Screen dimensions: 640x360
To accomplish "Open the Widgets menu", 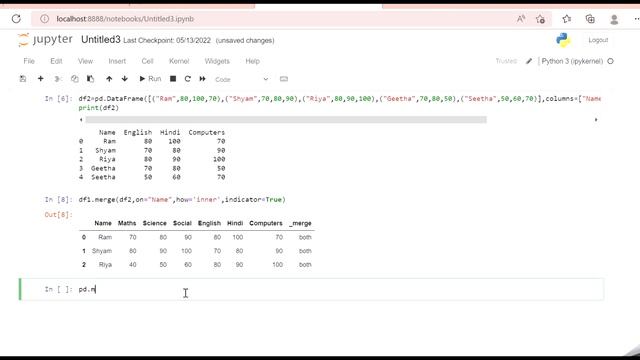I will coord(217,61).
